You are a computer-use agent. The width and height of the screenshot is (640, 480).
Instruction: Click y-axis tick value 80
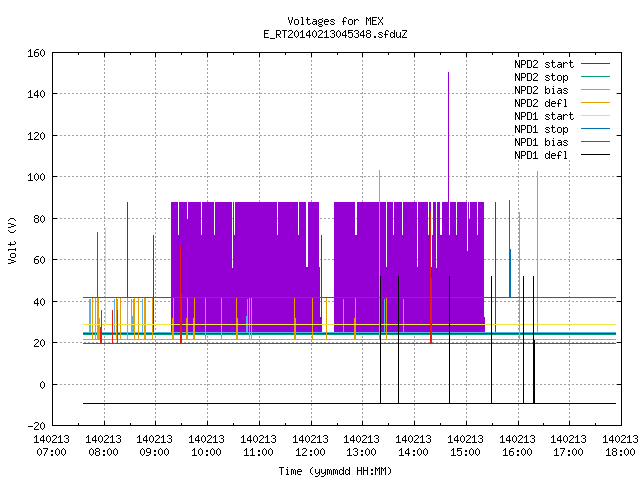[39, 219]
